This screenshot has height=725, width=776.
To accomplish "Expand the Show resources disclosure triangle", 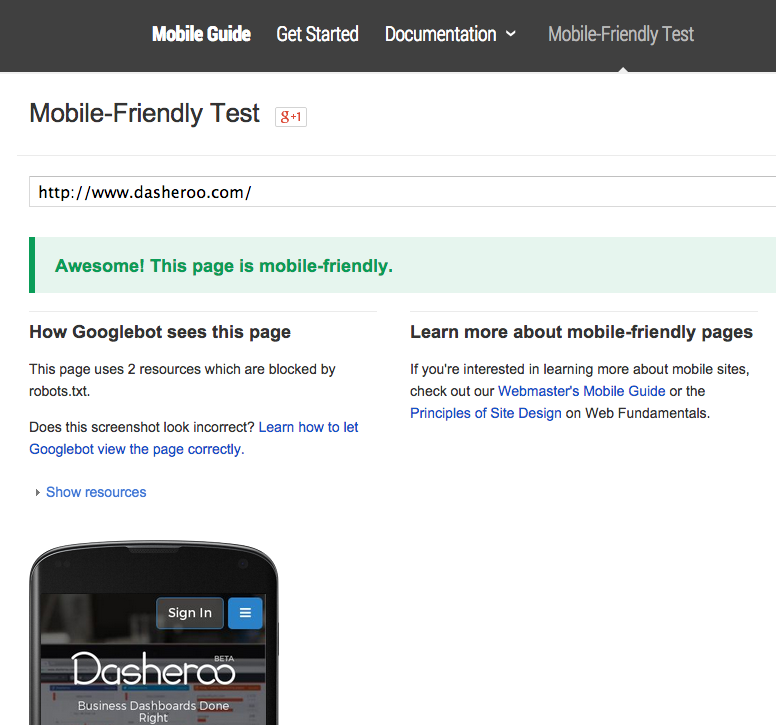I will pyautogui.click(x=38, y=493).
